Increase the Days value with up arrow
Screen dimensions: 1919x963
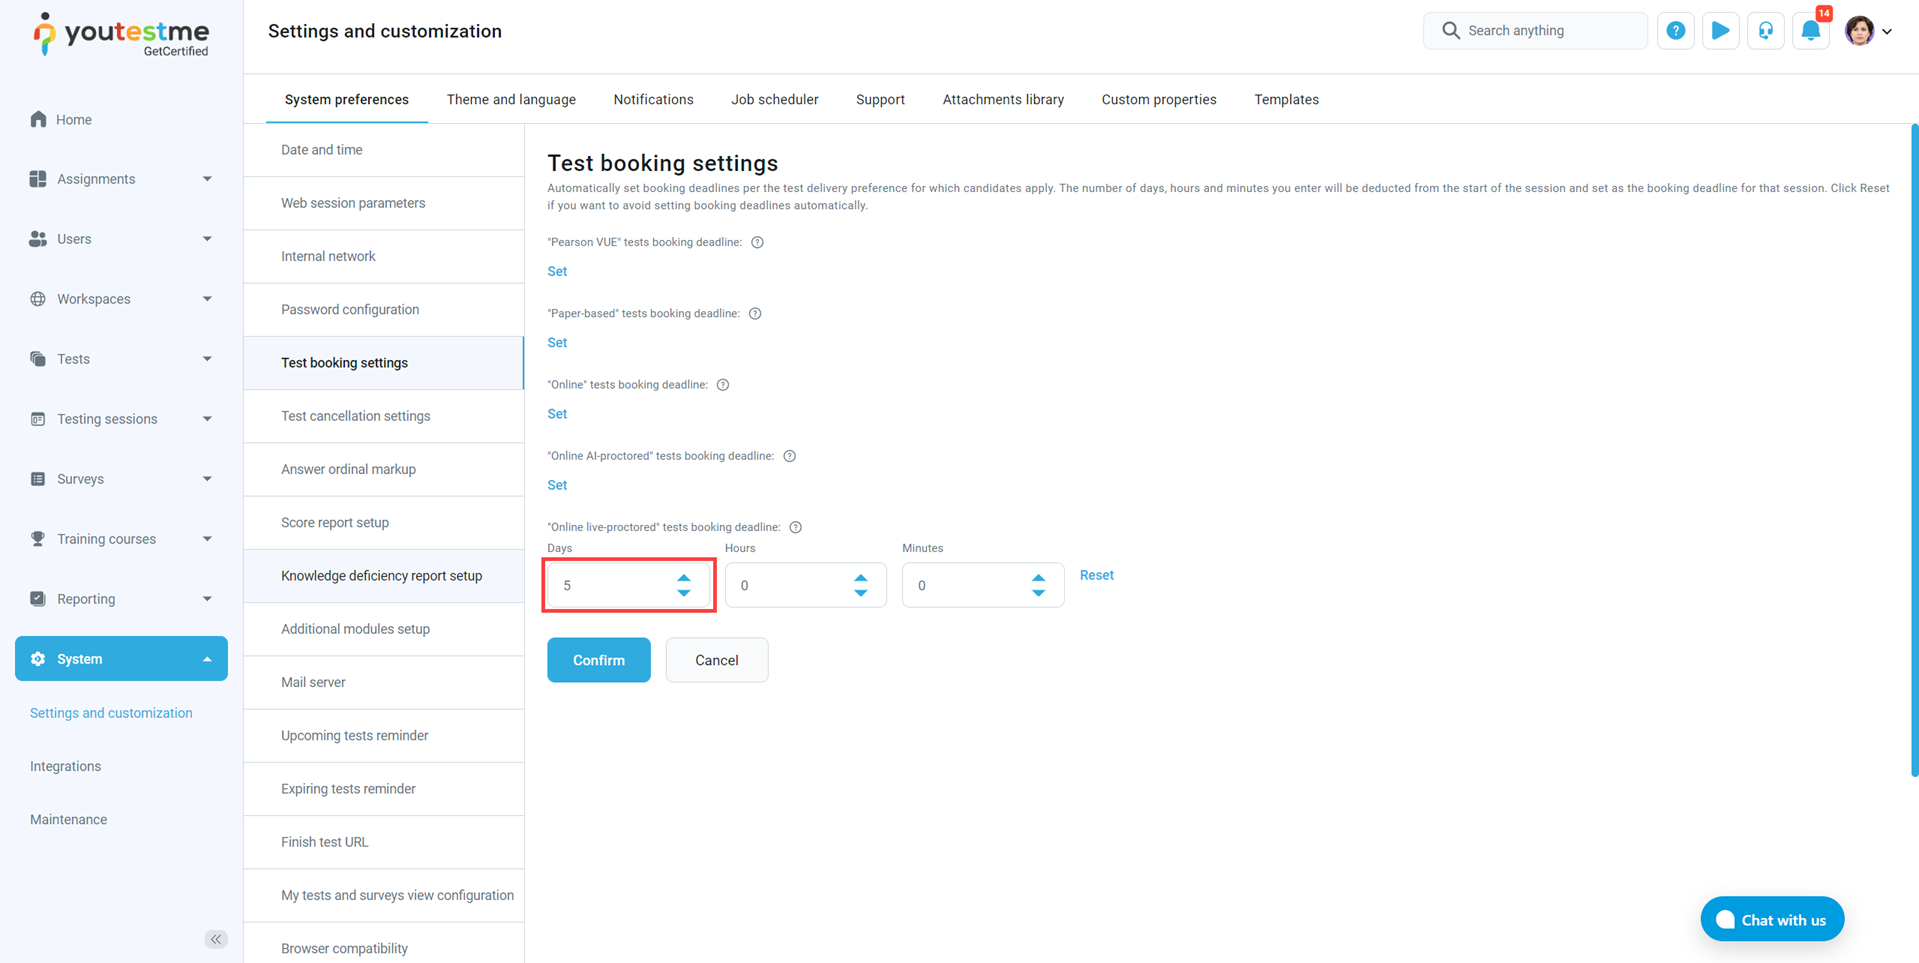pos(684,578)
